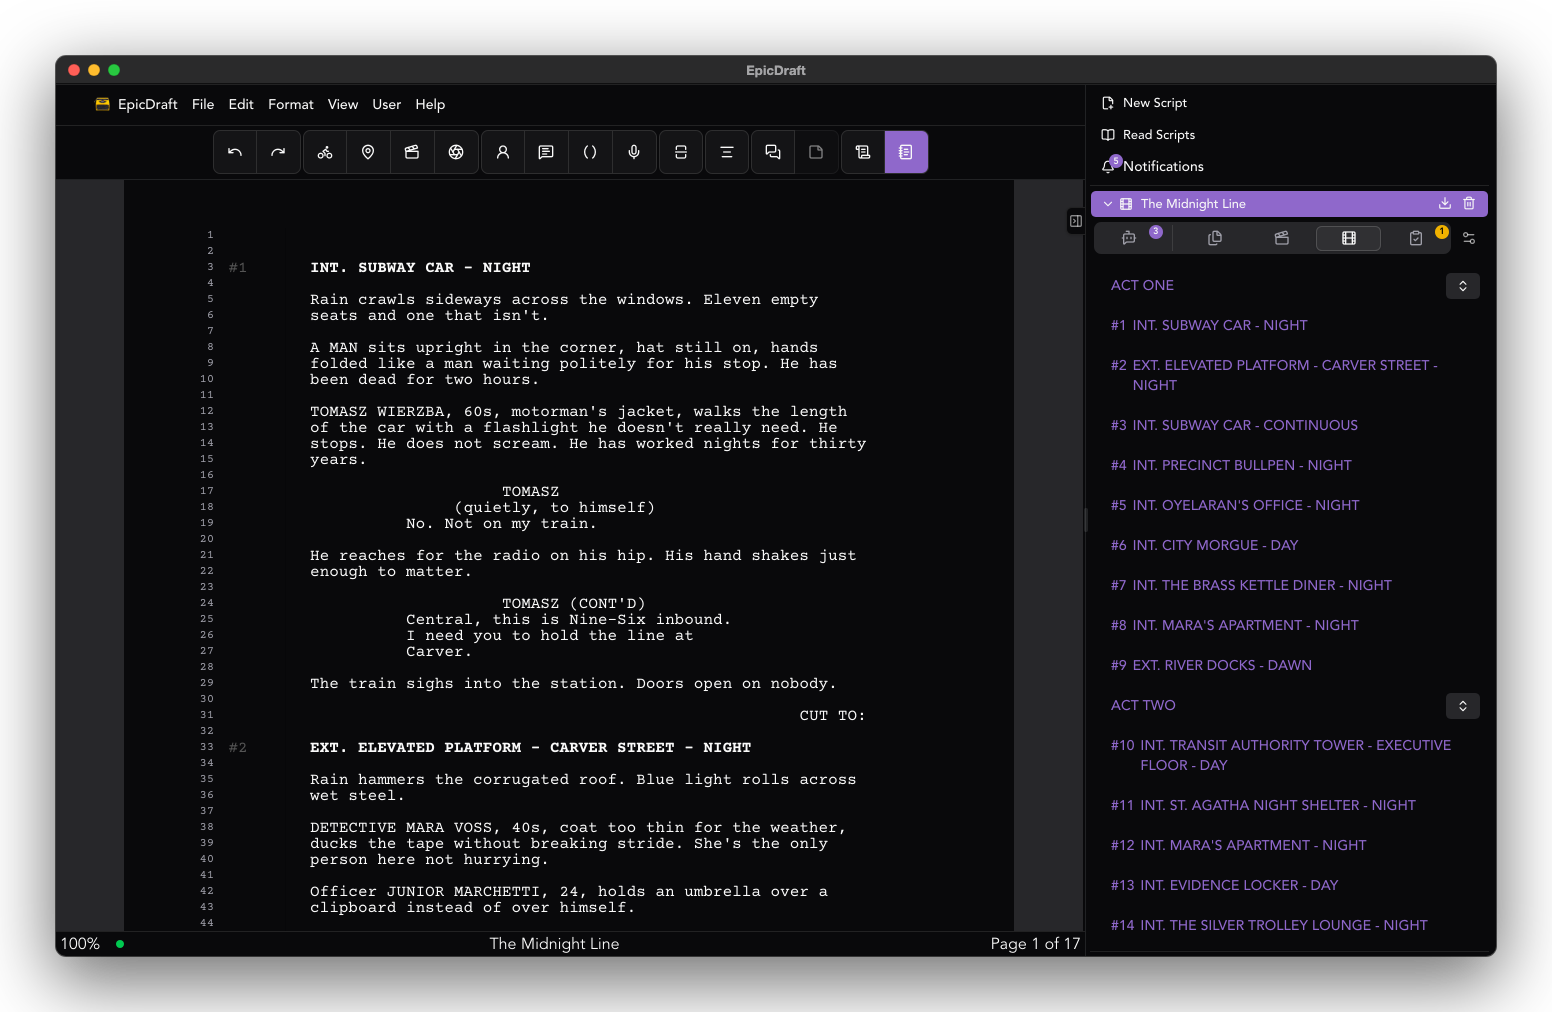This screenshot has height=1012, width=1552.
Task: Switch to the scroll script view
Action: coord(863,152)
